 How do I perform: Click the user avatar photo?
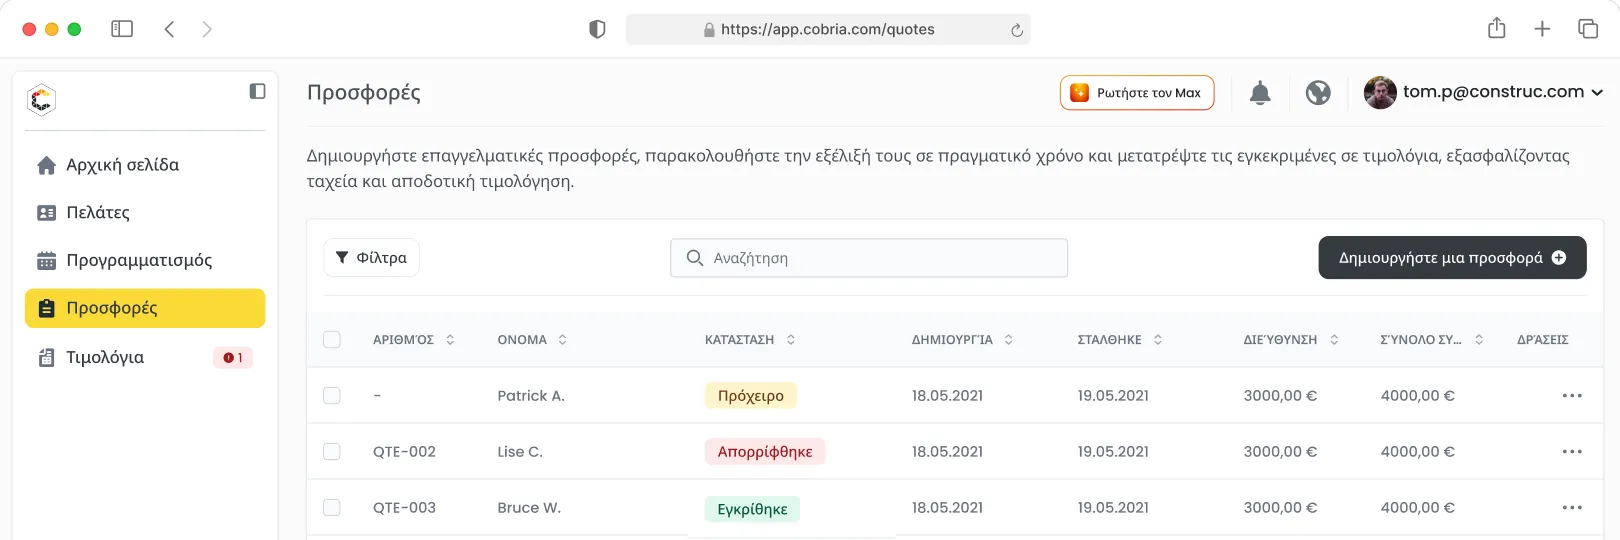coord(1380,92)
